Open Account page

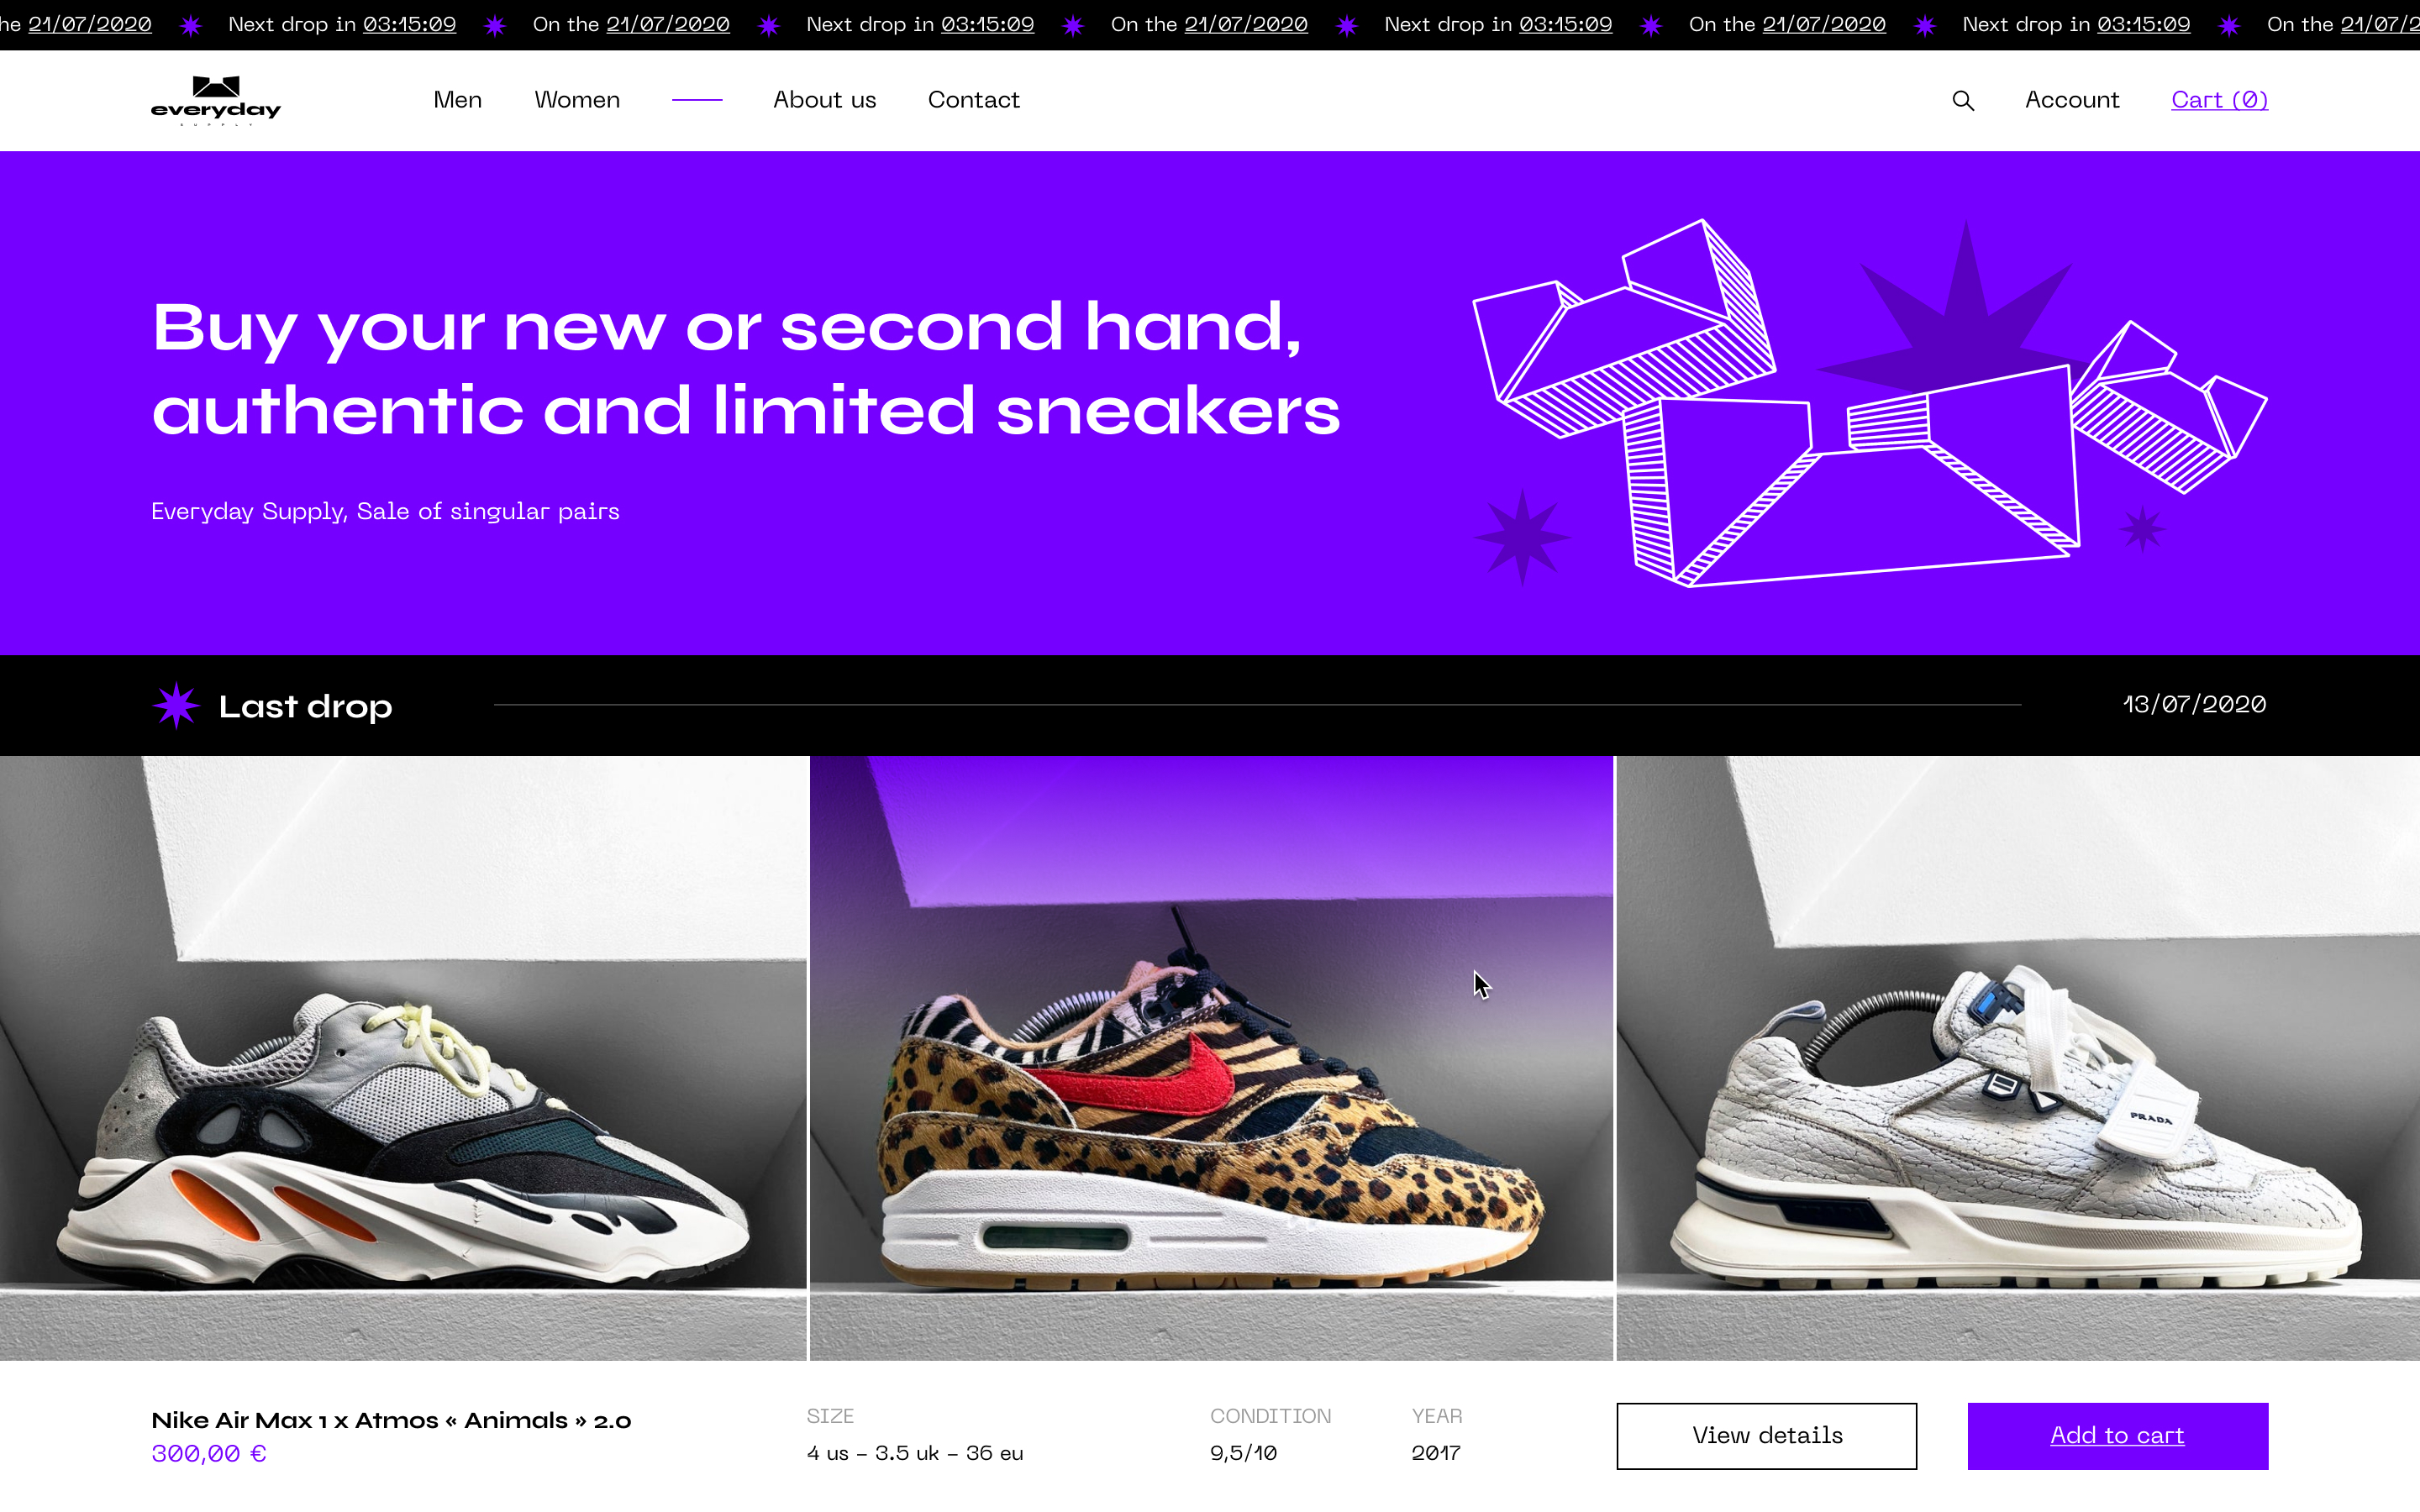pyautogui.click(x=2072, y=100)
